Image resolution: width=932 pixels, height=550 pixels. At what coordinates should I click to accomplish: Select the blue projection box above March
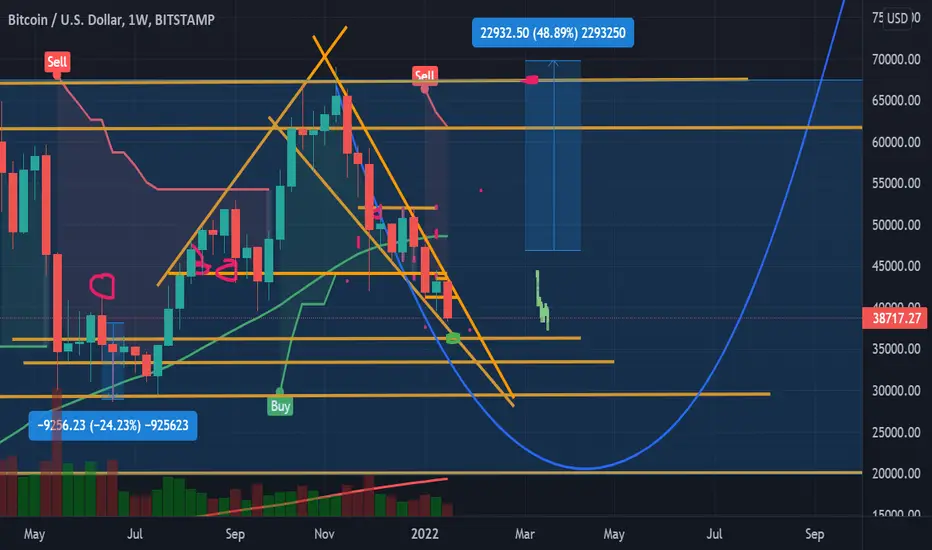(x=553, y=155)
